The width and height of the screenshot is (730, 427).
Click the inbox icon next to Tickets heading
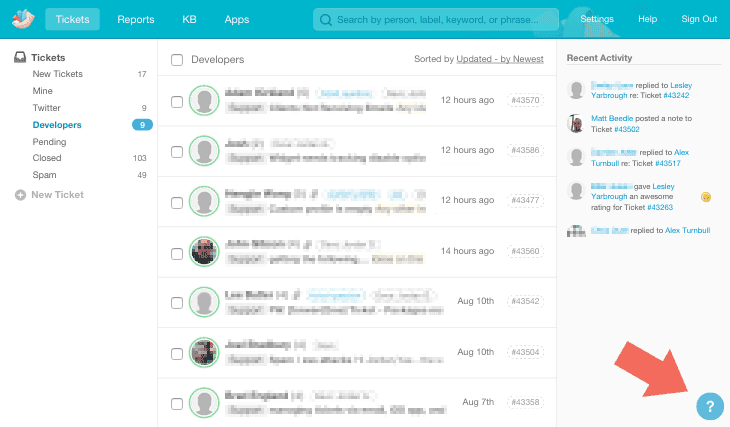pos(20,58)
